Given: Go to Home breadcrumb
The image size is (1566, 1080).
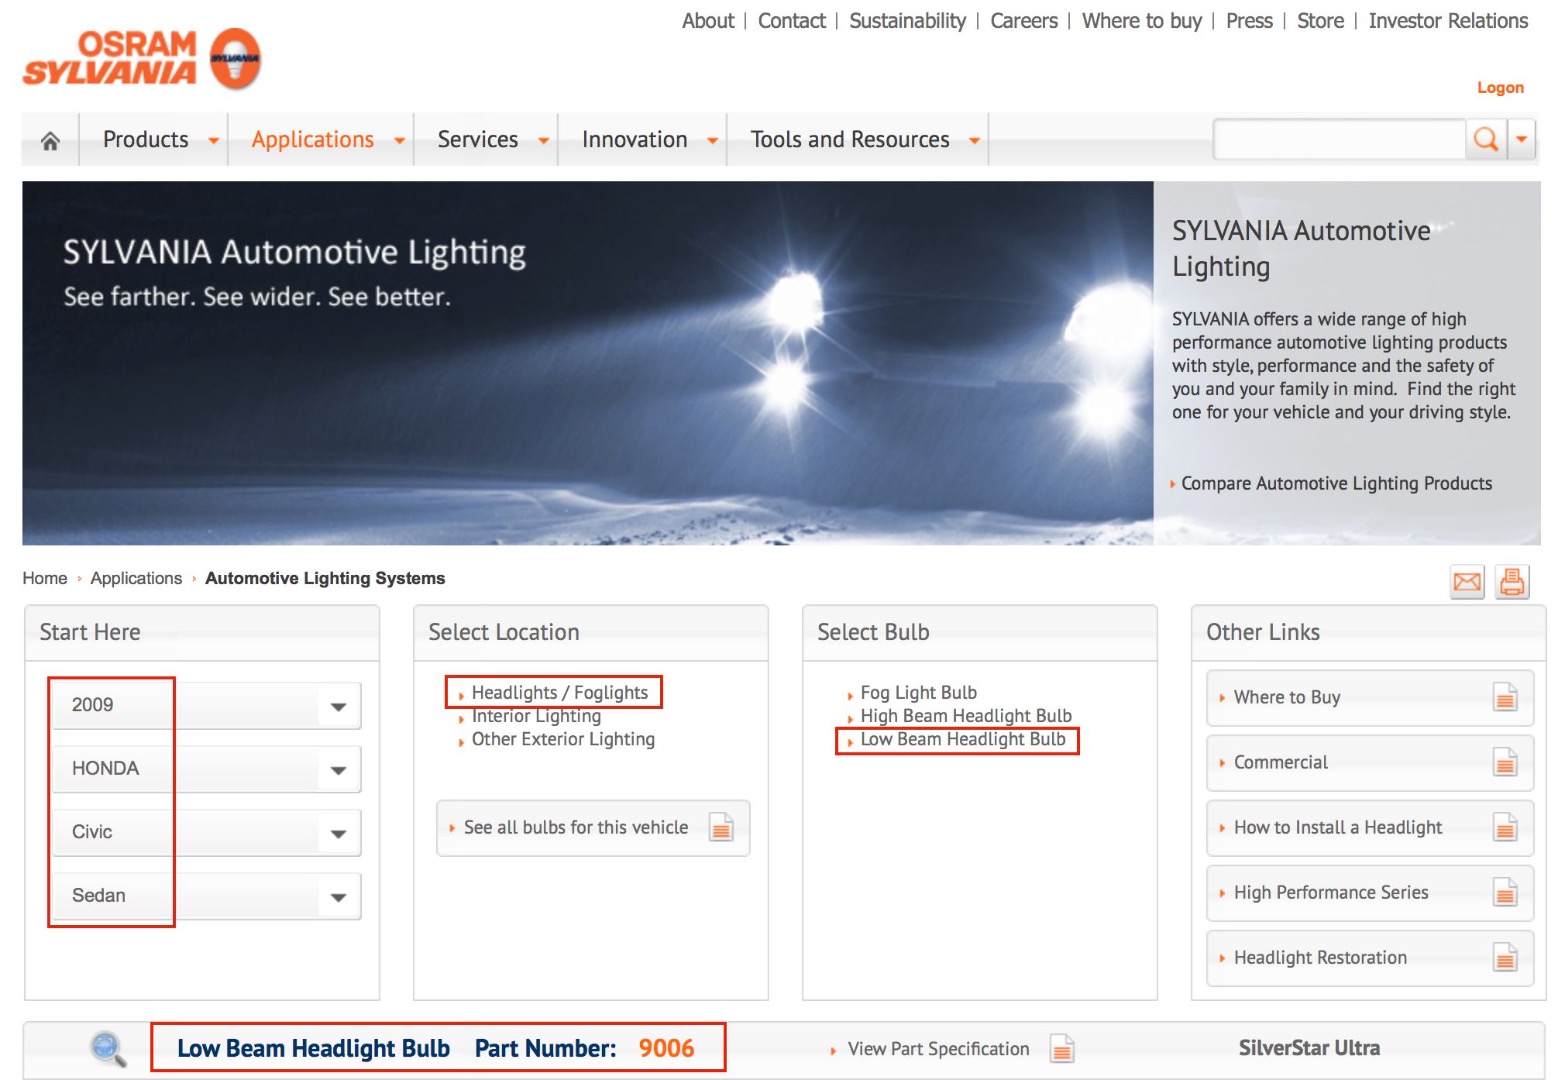Looking at the screenshot, I should (x=45, y=578).
